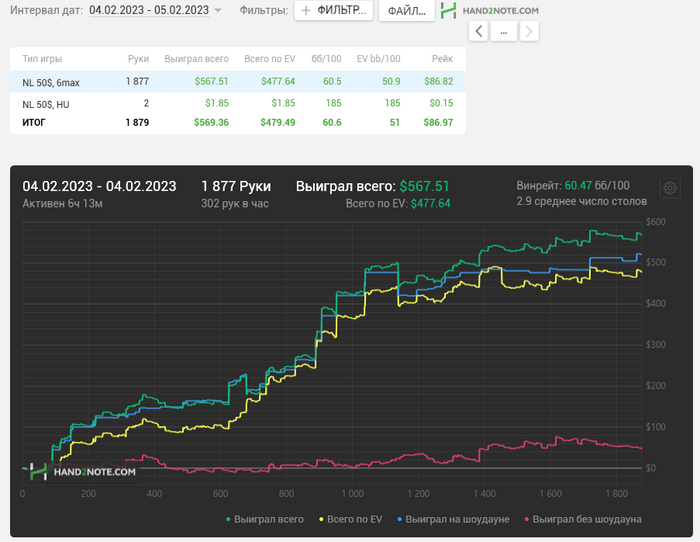This screenshot has height=542, width=700.
Task: Click the $567.51 winnings cell in table
Action: coord(212,81)
